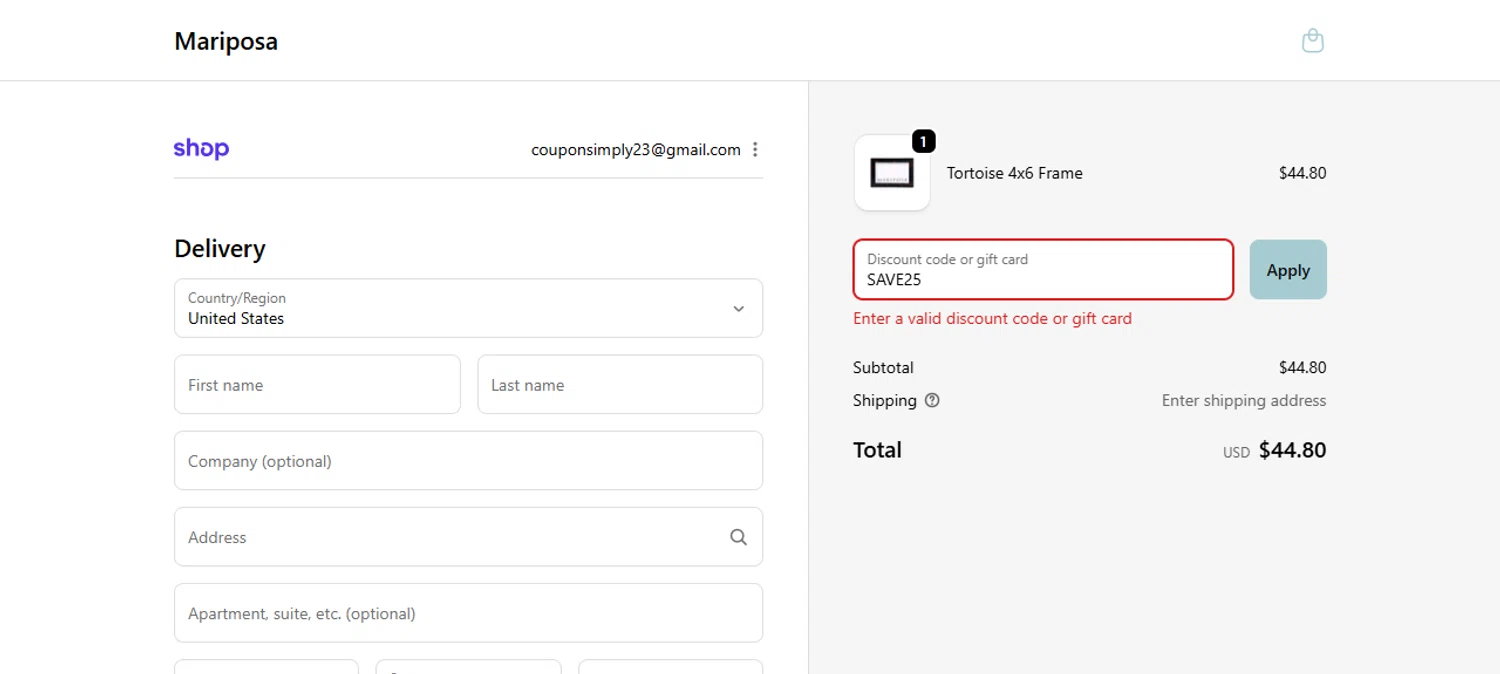Click the invalid discount code error message
1500x674 pixels.
coord(992,319)
